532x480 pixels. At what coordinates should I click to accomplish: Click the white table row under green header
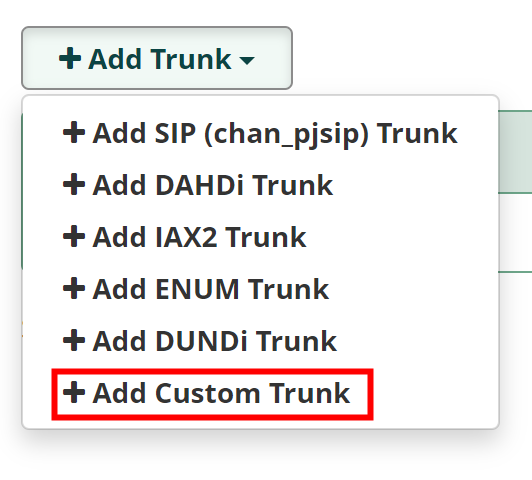[x=515, y=233]
